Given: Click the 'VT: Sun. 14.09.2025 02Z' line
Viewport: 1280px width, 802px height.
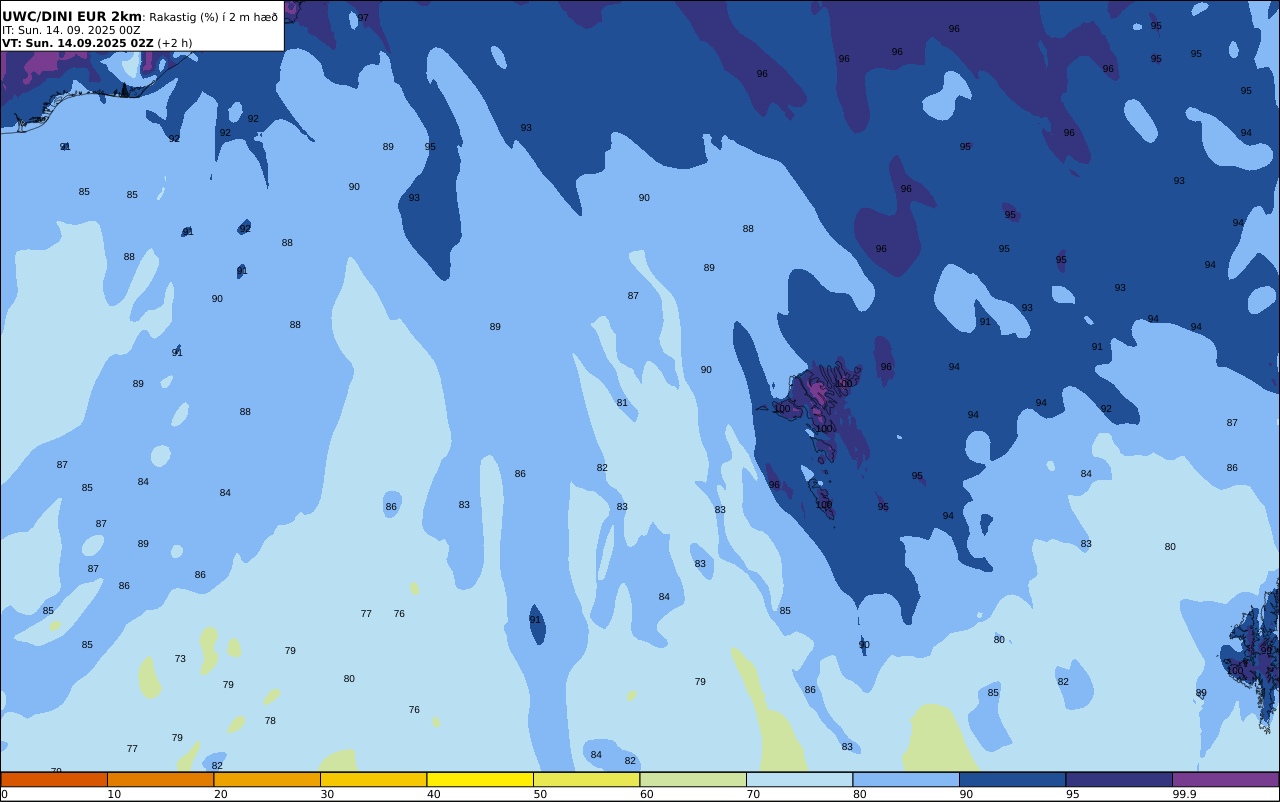Looking at the screenshot, I should (x=78, y=43).
